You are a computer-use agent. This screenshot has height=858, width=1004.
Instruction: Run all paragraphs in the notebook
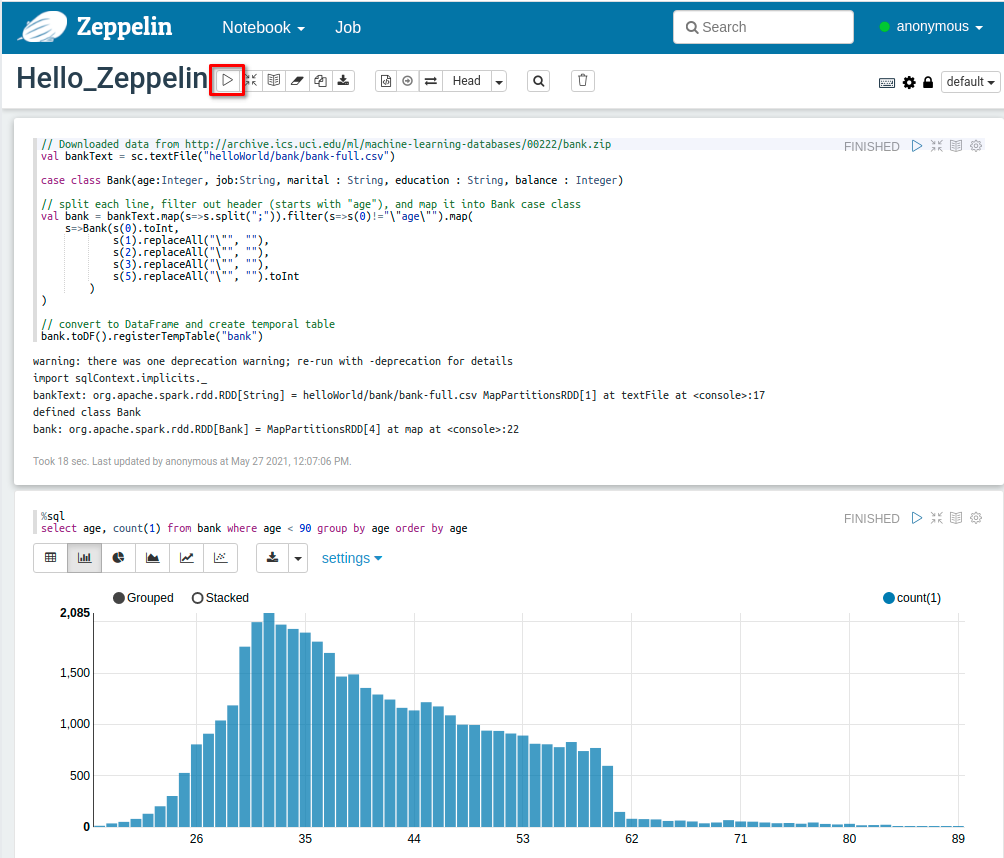228,81
